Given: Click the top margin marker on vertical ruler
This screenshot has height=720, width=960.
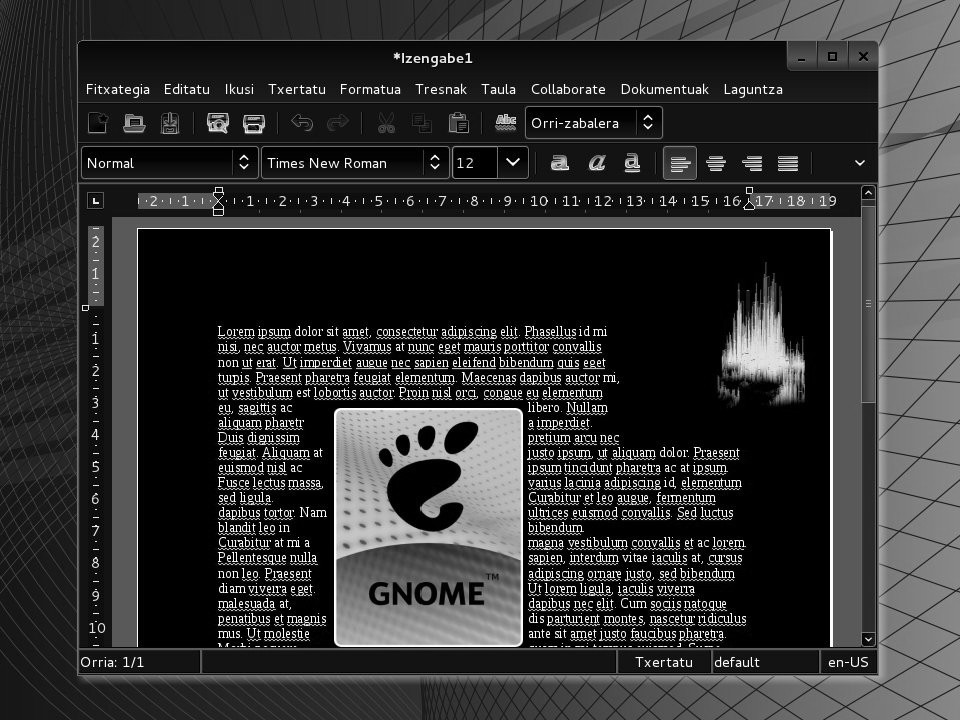Looking at the screenshot, I should tap(86, 308).
